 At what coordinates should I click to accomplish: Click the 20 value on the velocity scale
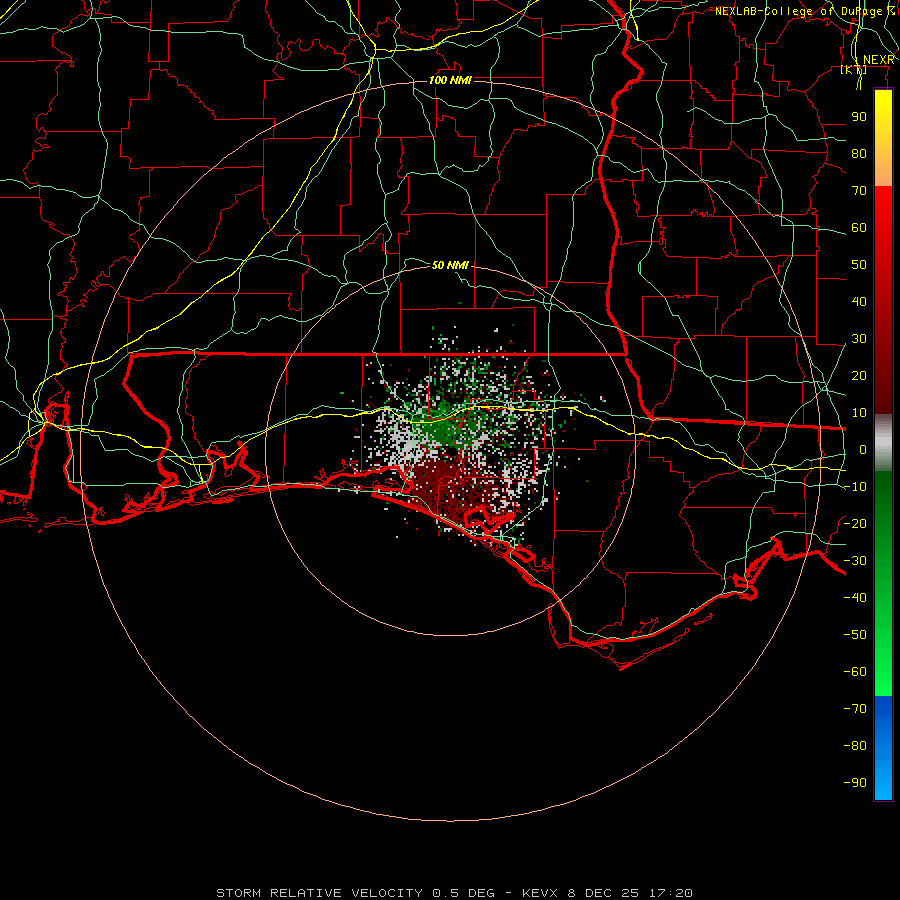point(859,376)
